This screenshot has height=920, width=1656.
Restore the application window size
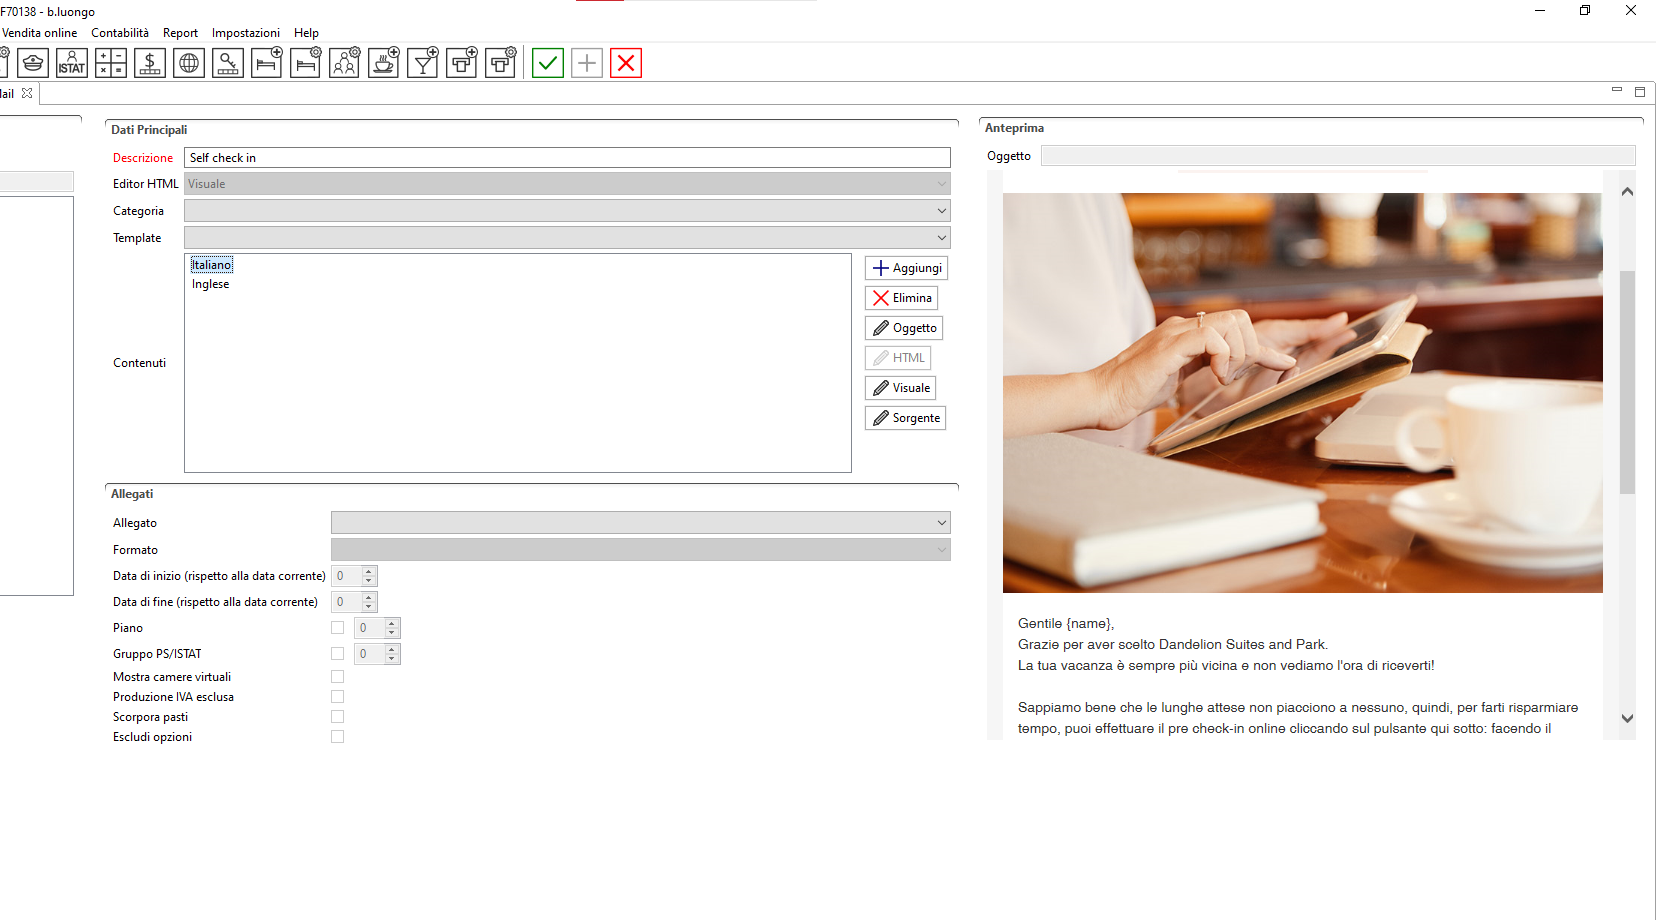pyautogui.click(x=1585, y=10)
